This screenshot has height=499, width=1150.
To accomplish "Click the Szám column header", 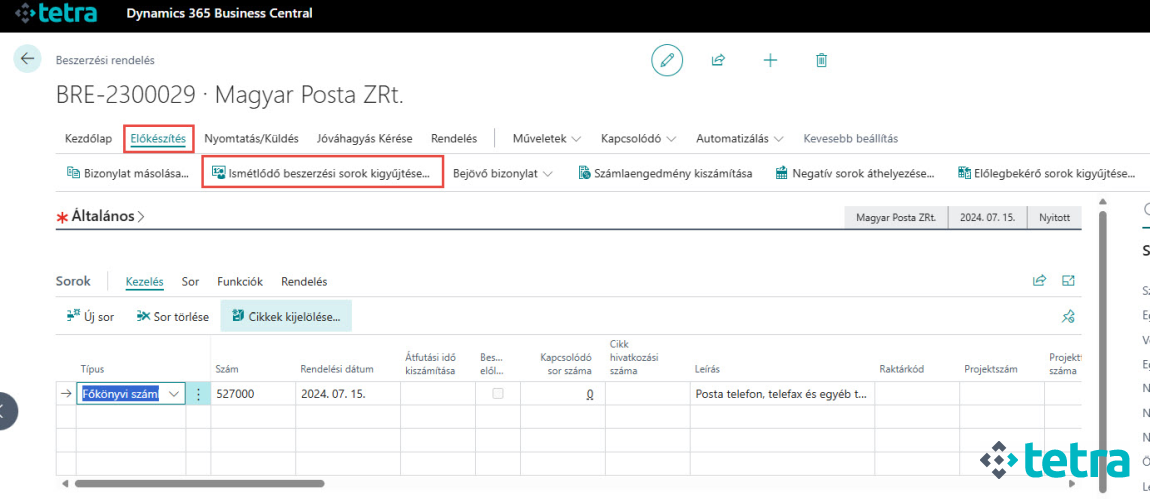I will coord(227,369).
